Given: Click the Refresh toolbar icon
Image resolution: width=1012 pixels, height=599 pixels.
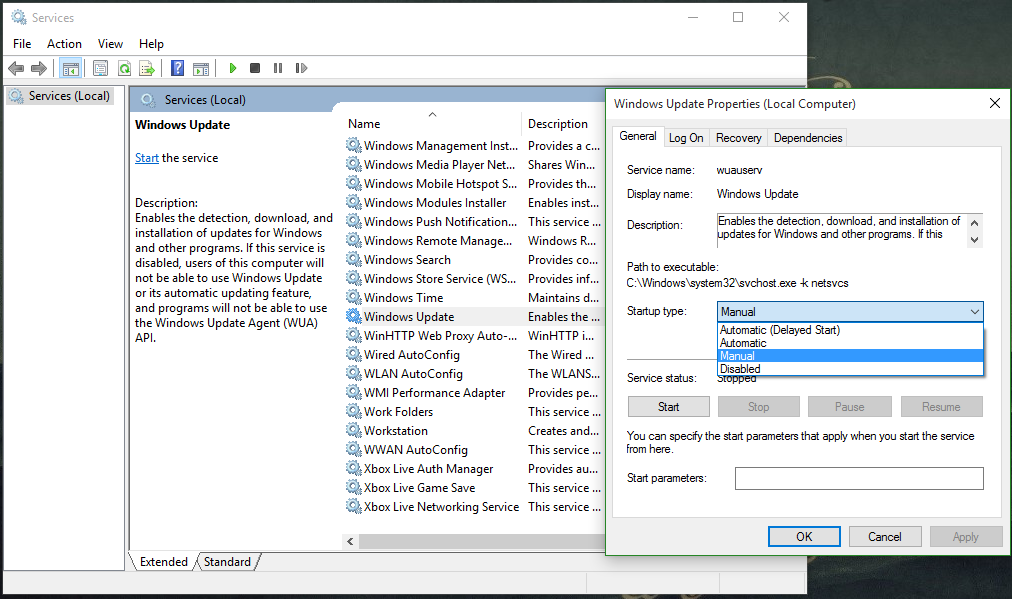Looking at the screenshot, I should (x=124, y=68).
